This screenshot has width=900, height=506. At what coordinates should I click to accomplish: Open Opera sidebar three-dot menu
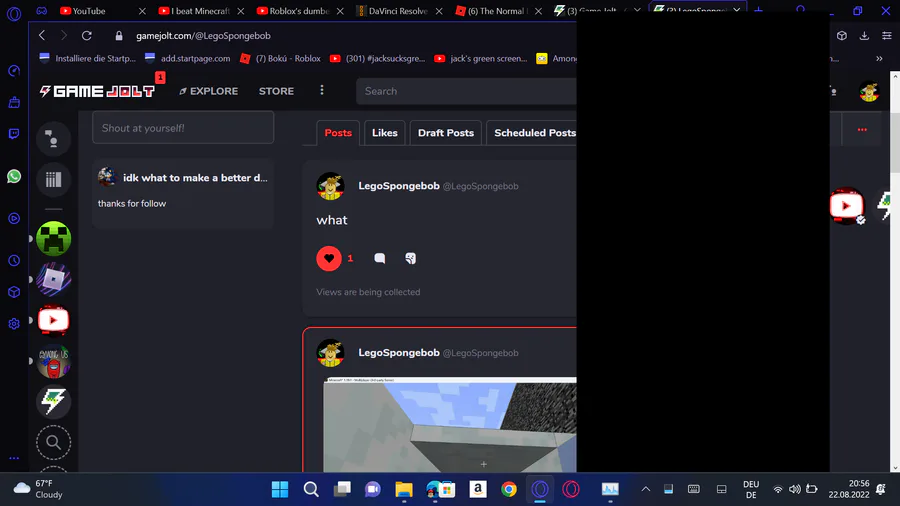click(14, 458)
